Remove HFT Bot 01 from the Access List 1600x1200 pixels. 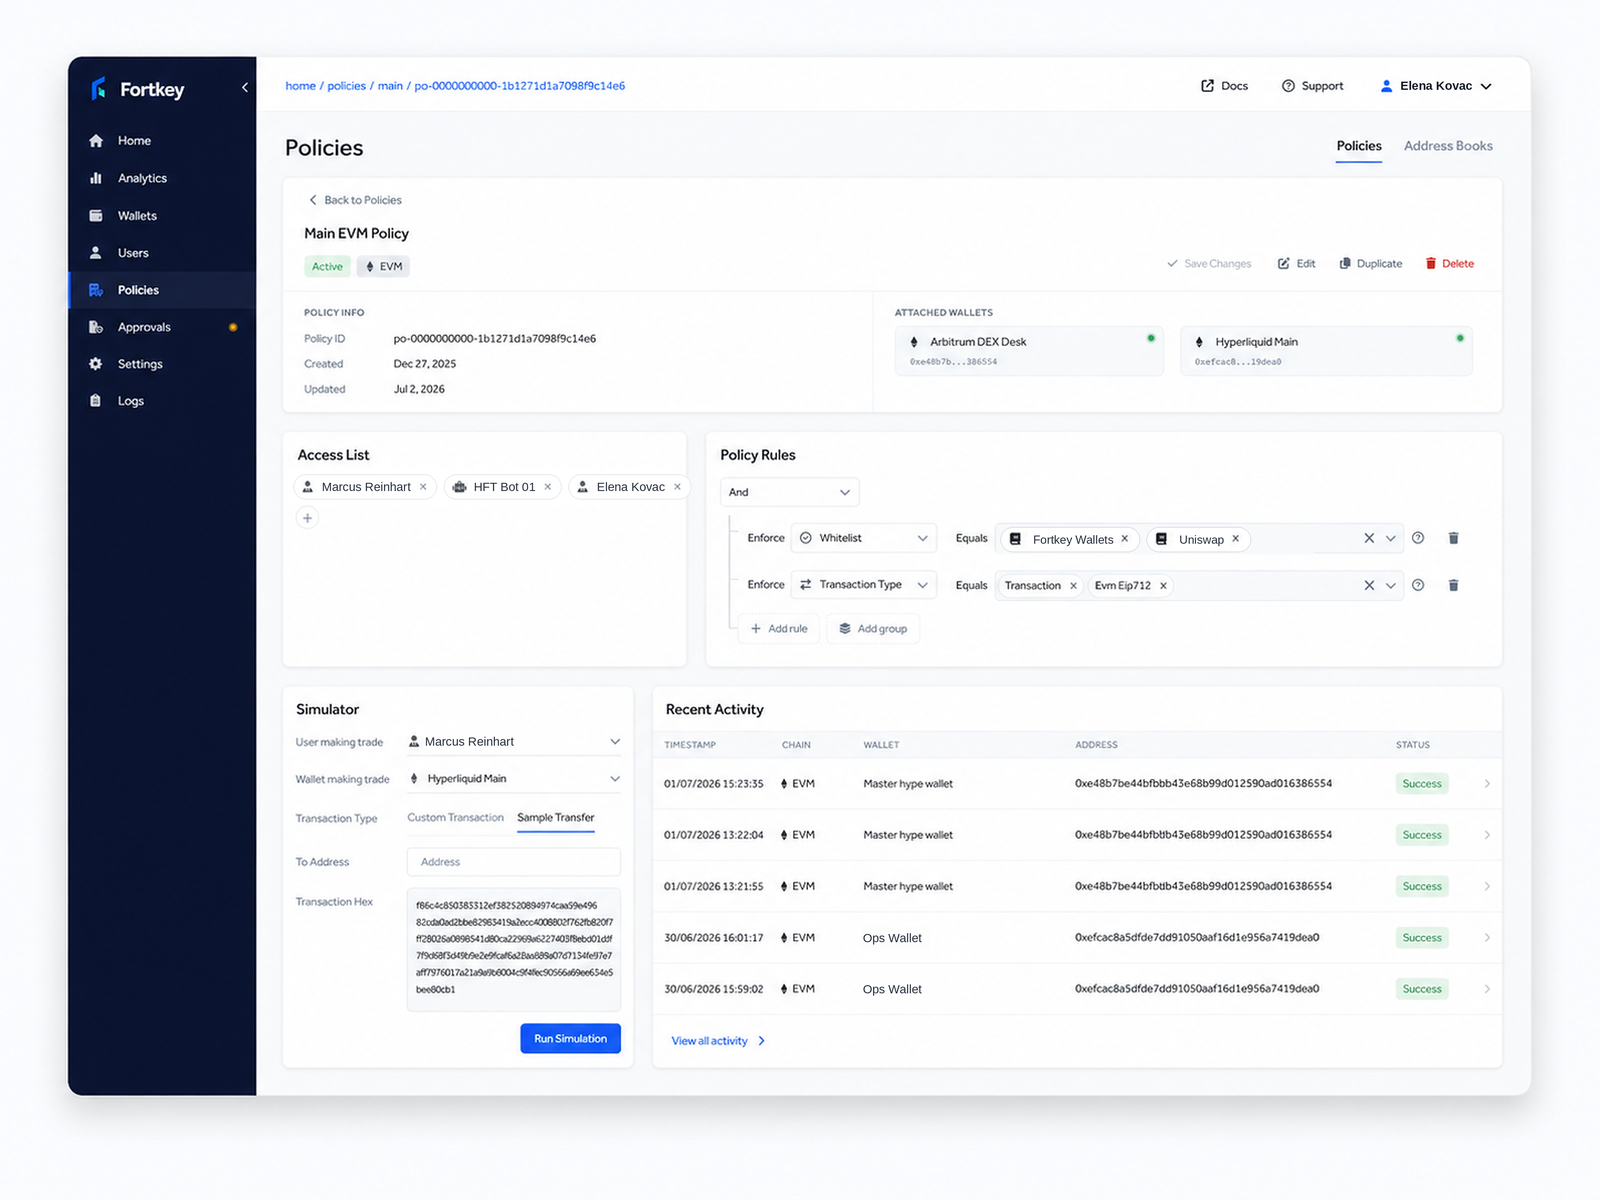[547, 487]
